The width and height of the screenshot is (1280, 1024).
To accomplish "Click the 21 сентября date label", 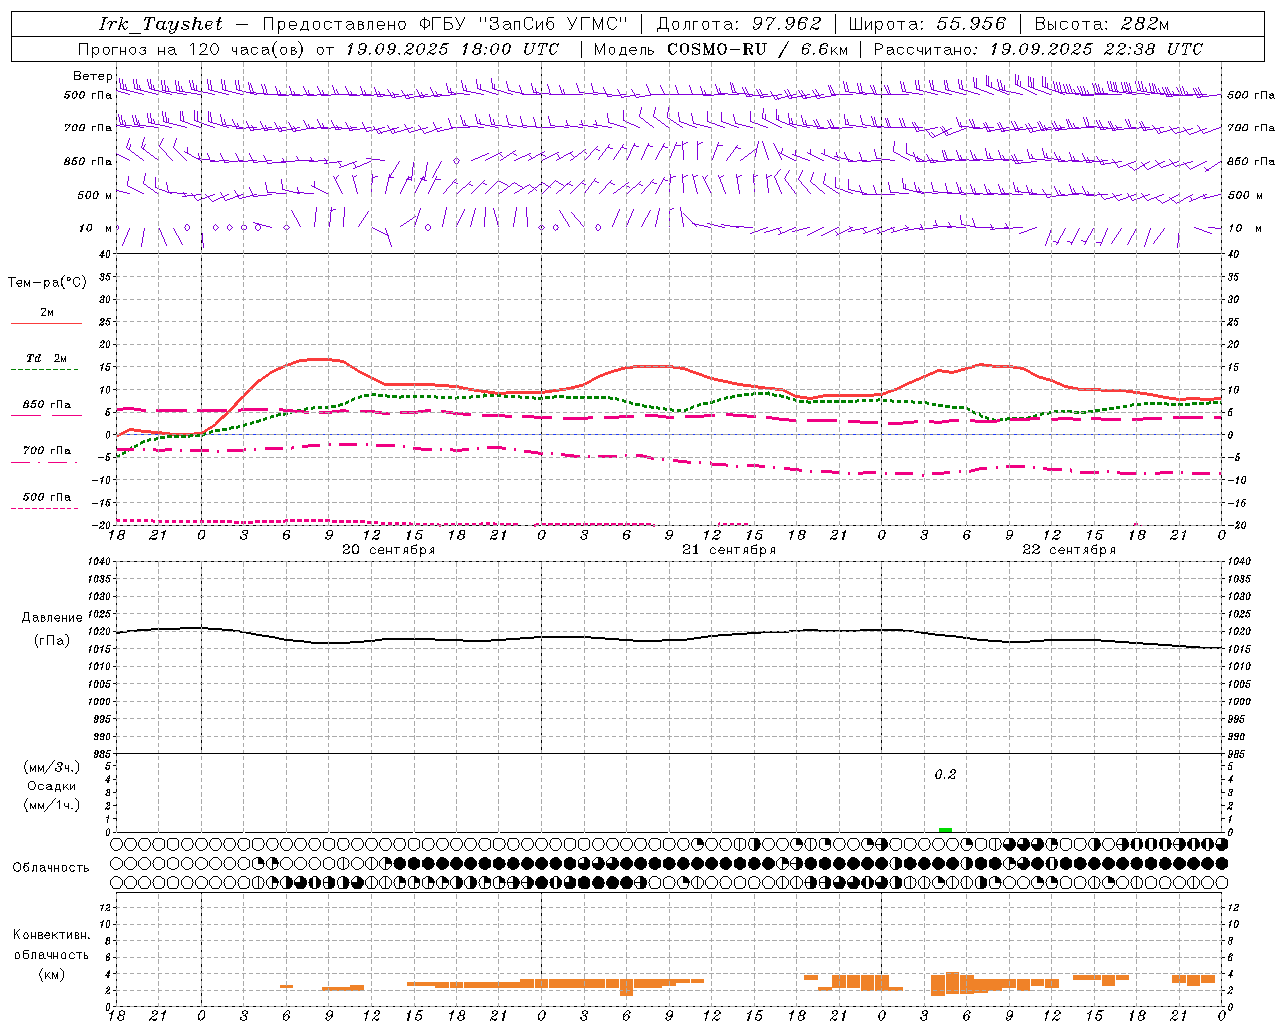I will [729, 550].
